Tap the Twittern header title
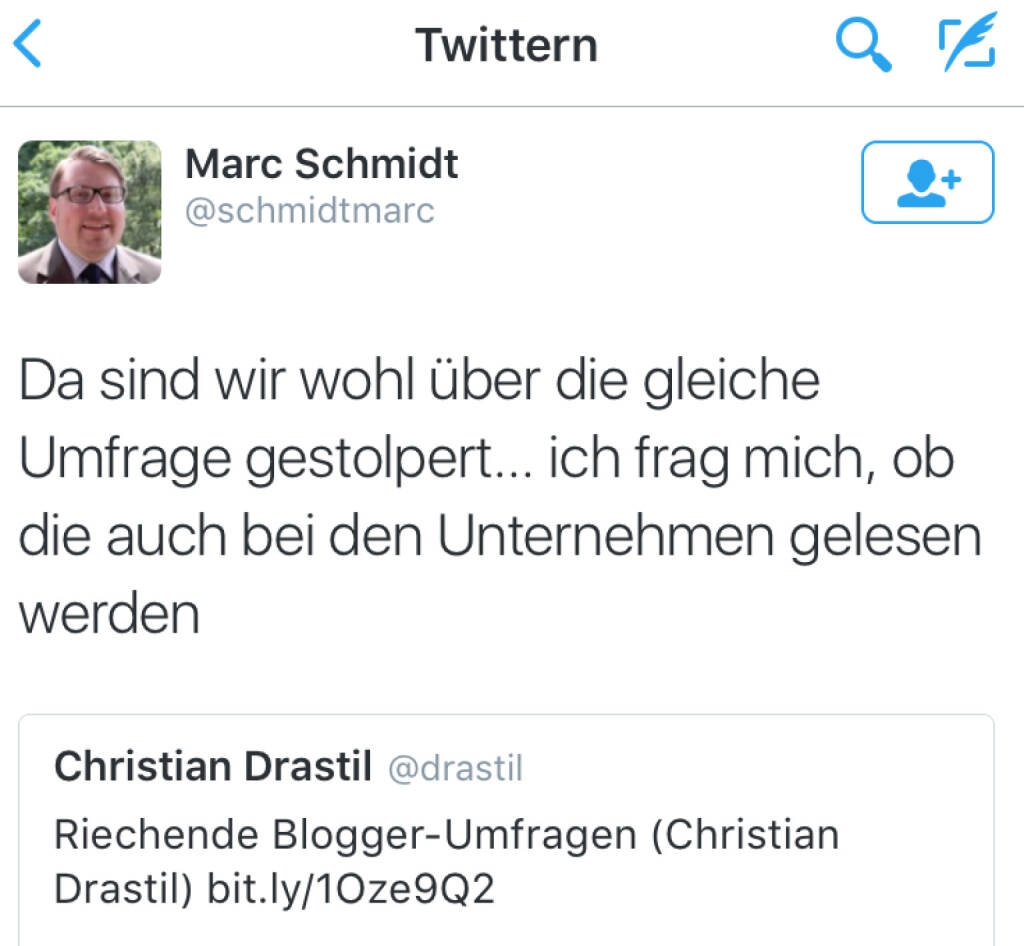 coord(506,46)
